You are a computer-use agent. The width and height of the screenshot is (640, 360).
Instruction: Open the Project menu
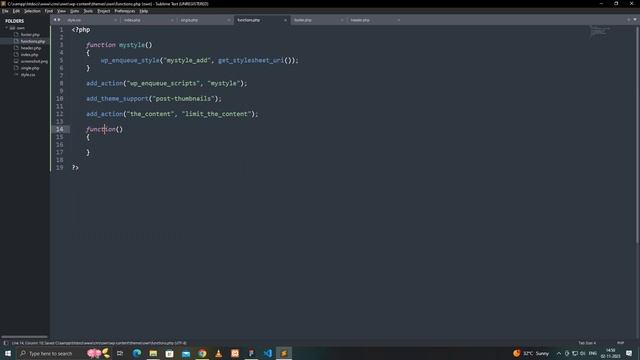point(104,11)
